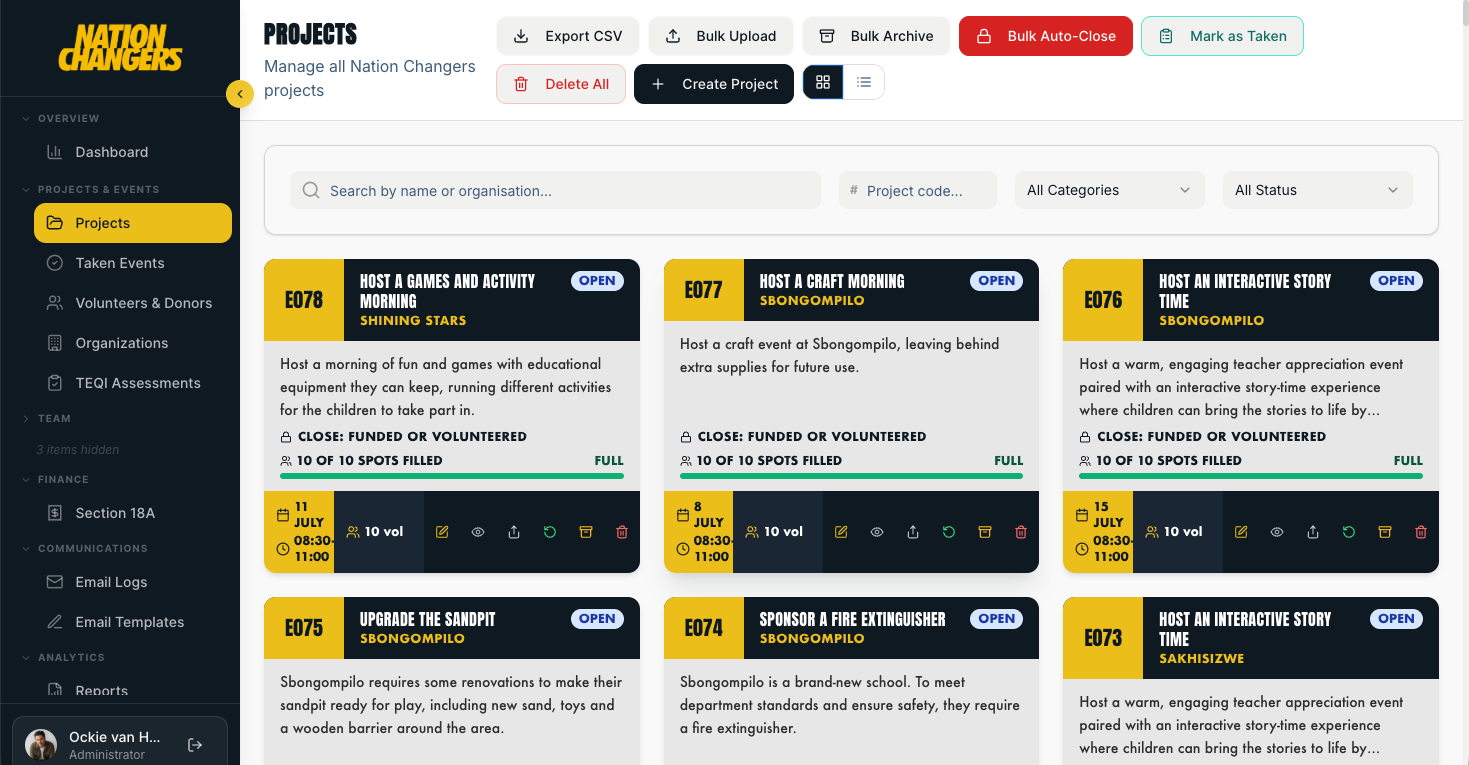The image size is (1469, 765).
Task: Click Create Project button
Action: pos(714,84)
